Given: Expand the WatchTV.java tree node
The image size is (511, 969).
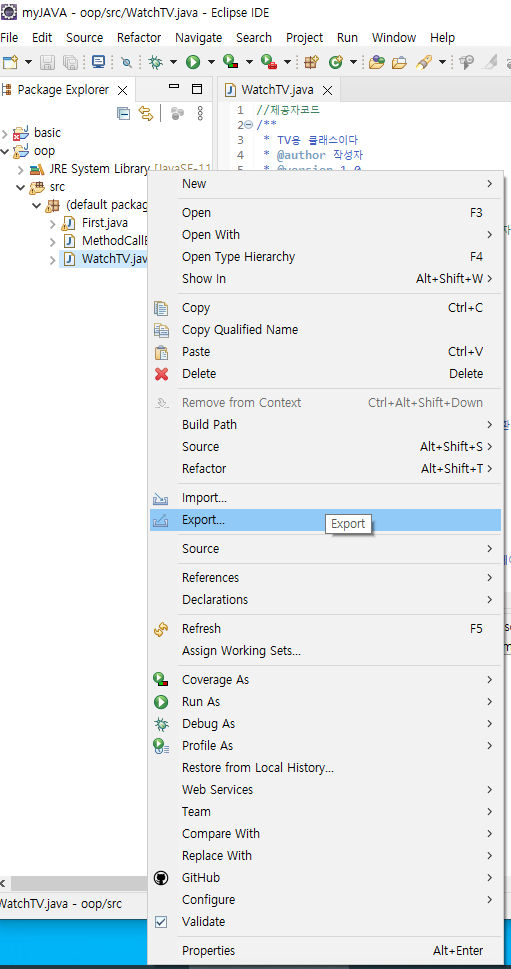Looking at the screenshot, I should click(x=53, y=259).
